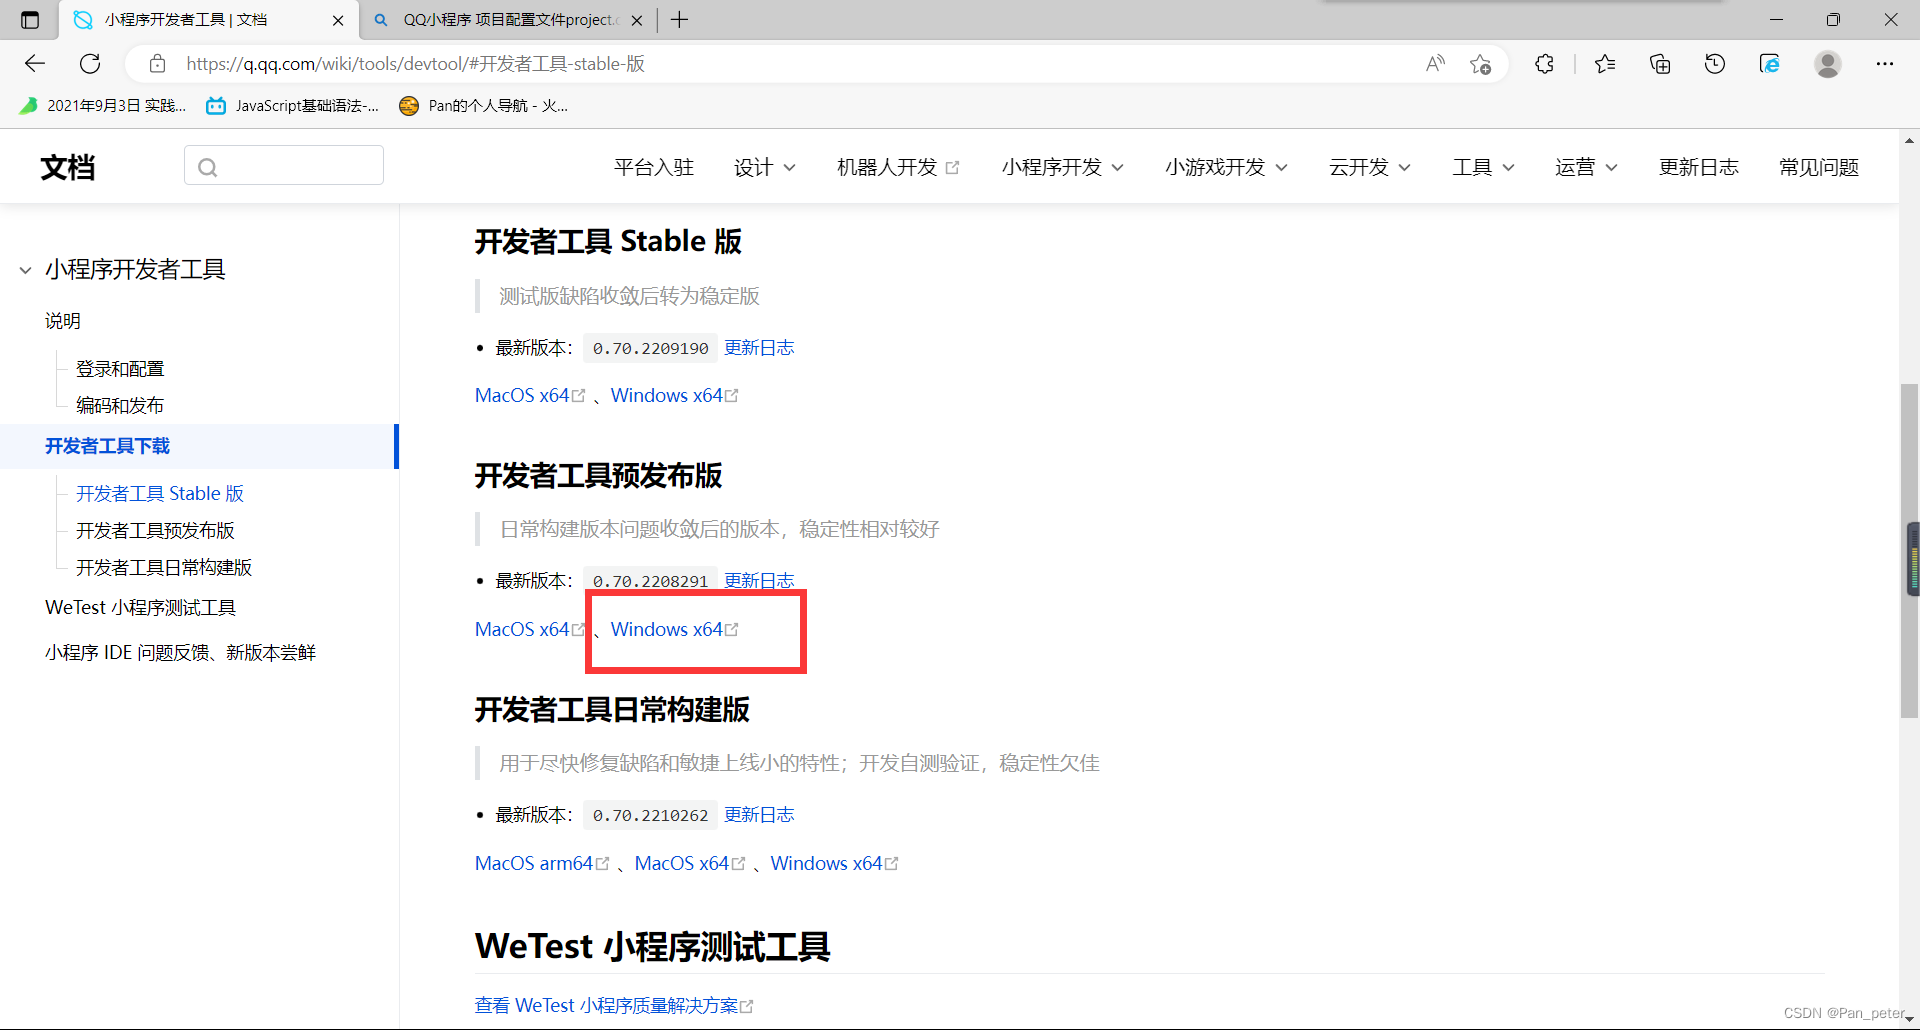The width and height of the screenshot is (1920, 1030).
Task: Expand 工具 dropdown menu
Action: 1483,167
